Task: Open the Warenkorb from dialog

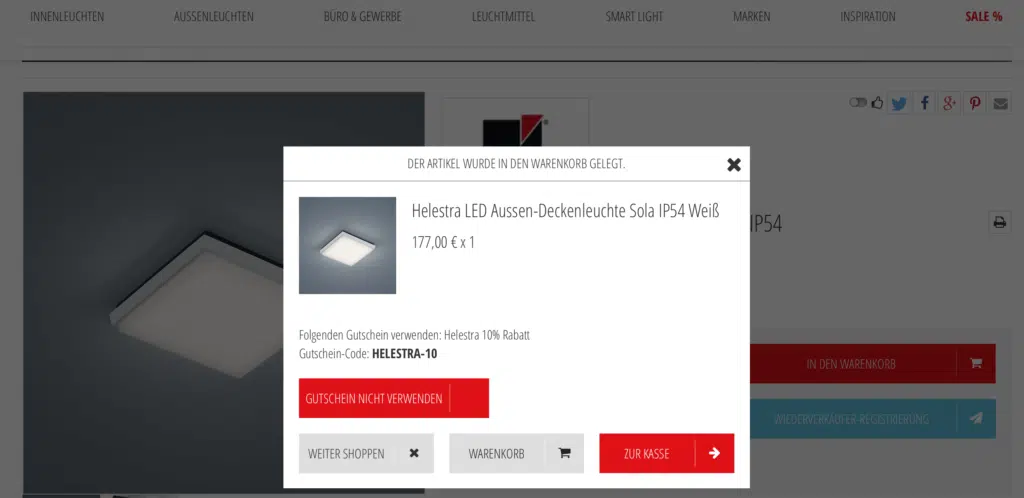Action: point(517,453)
